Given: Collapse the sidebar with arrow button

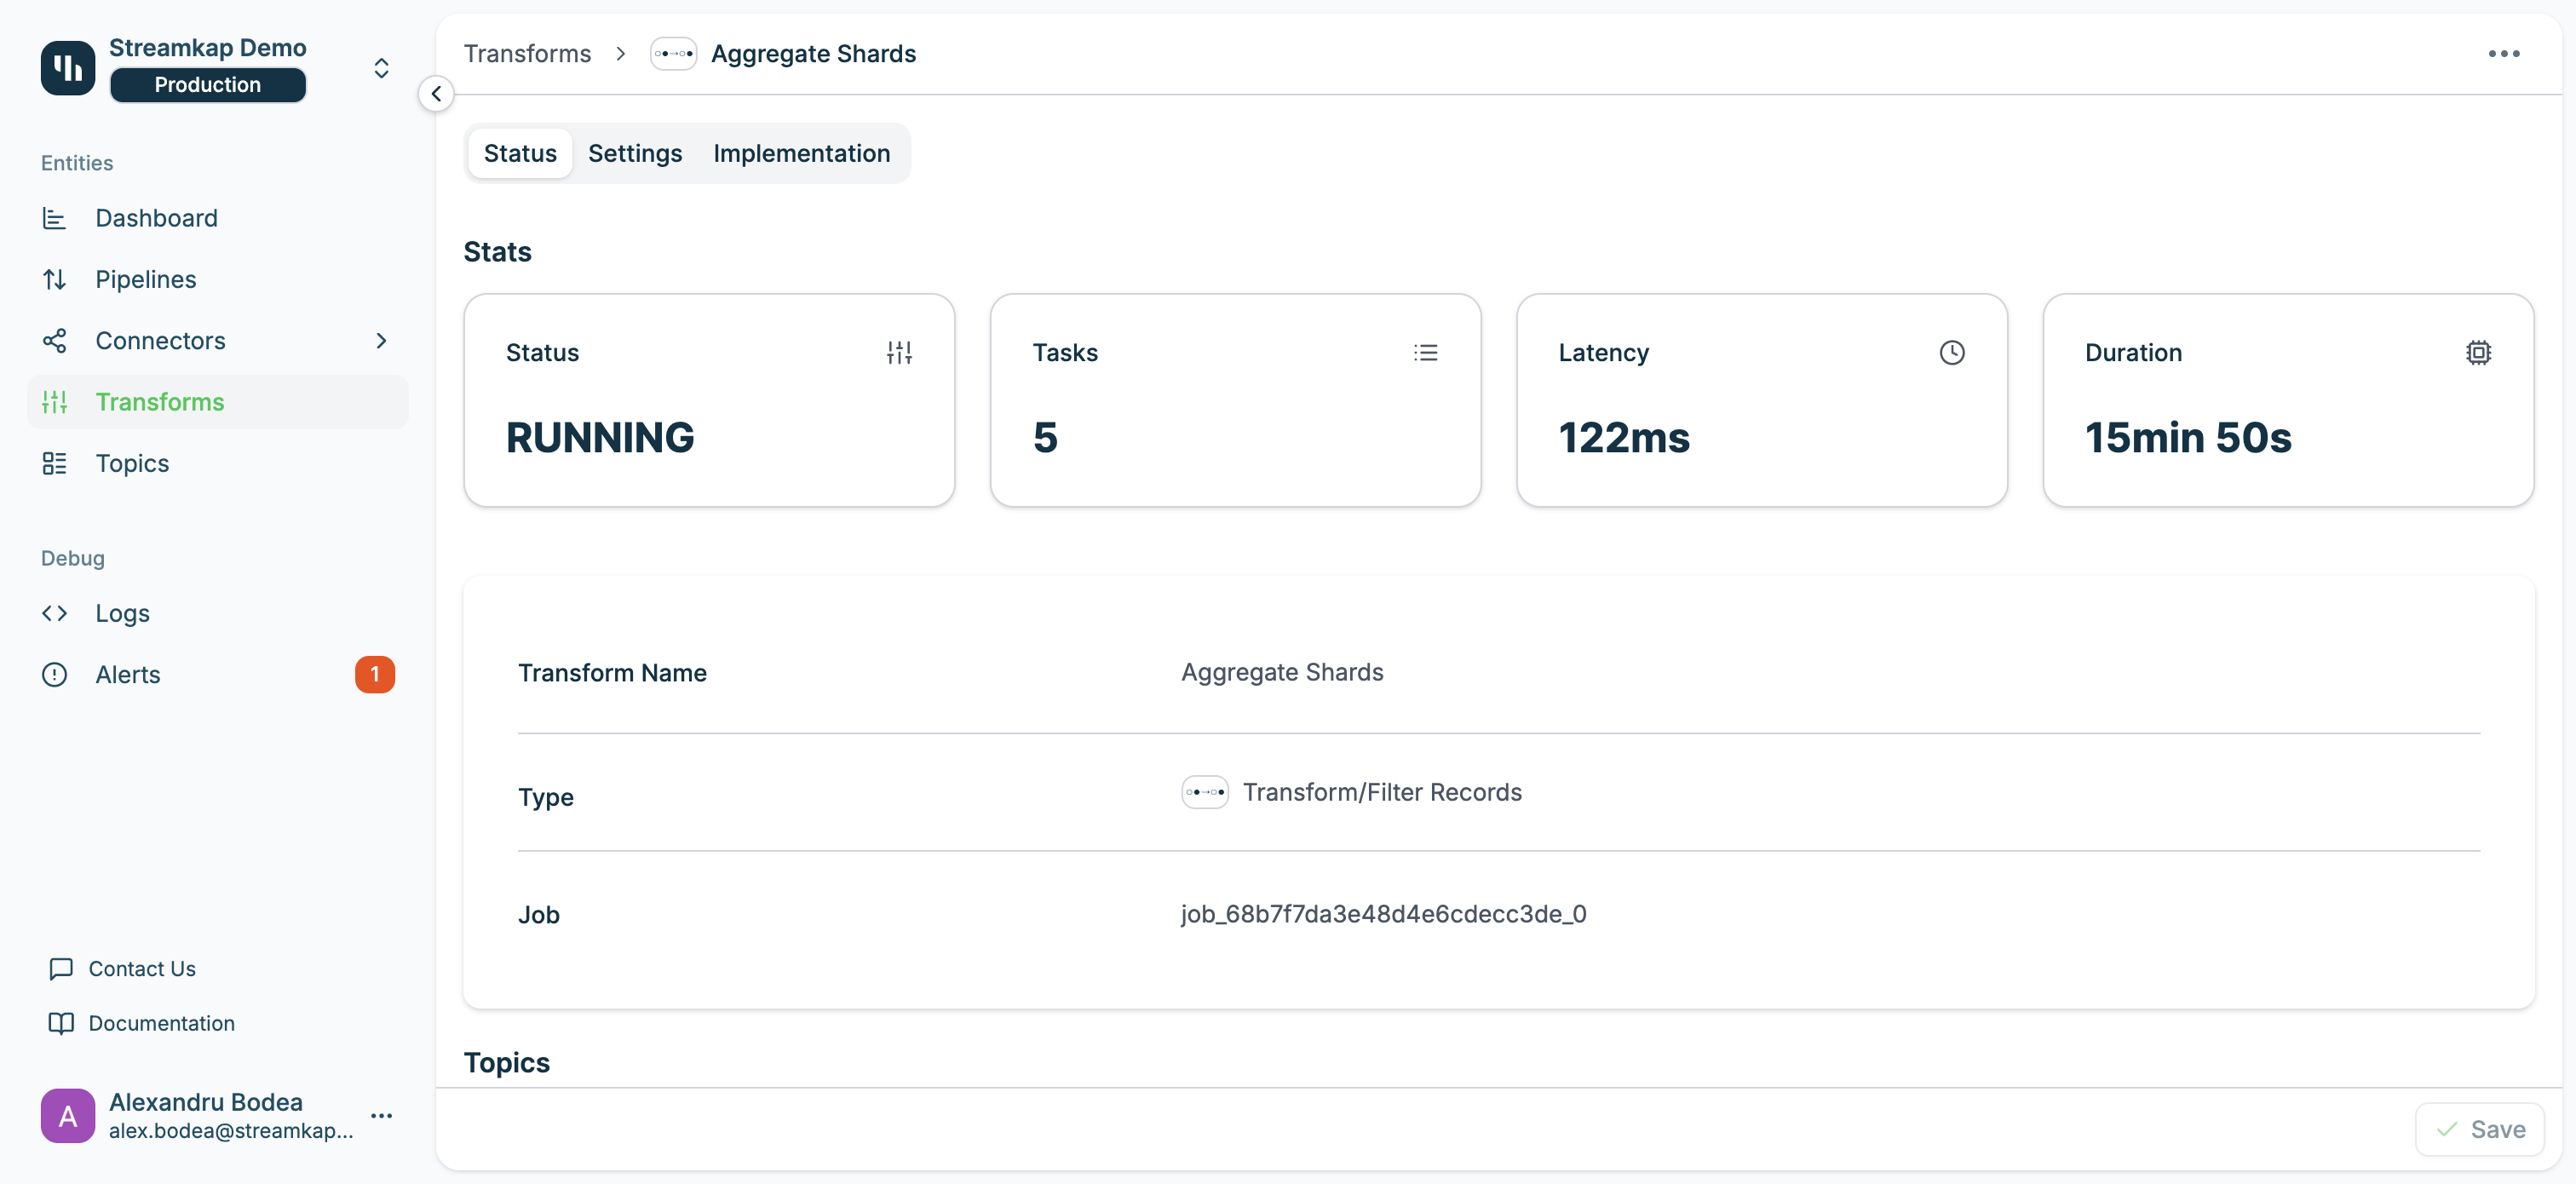Looking at the screenshot, I should click(436, 94).
